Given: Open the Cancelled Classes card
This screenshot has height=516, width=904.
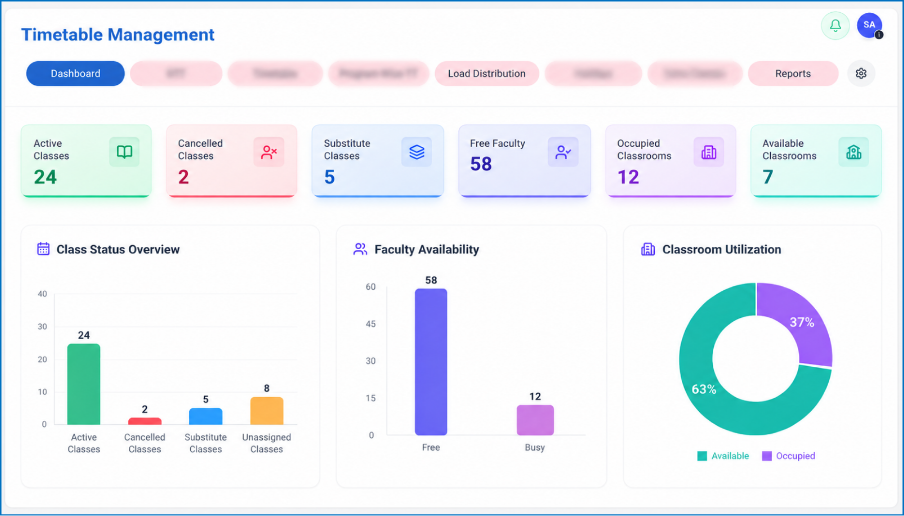Looking at the screenshot, I should 232,161.
